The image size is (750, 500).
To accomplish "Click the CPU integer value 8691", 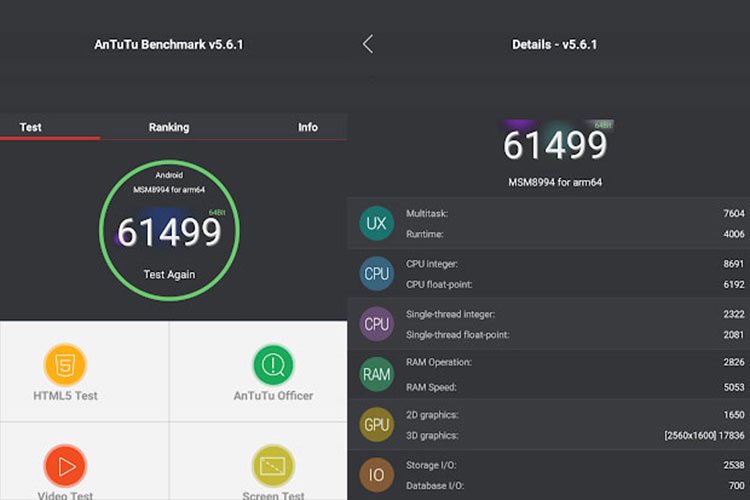I will (x=734, y=264).
